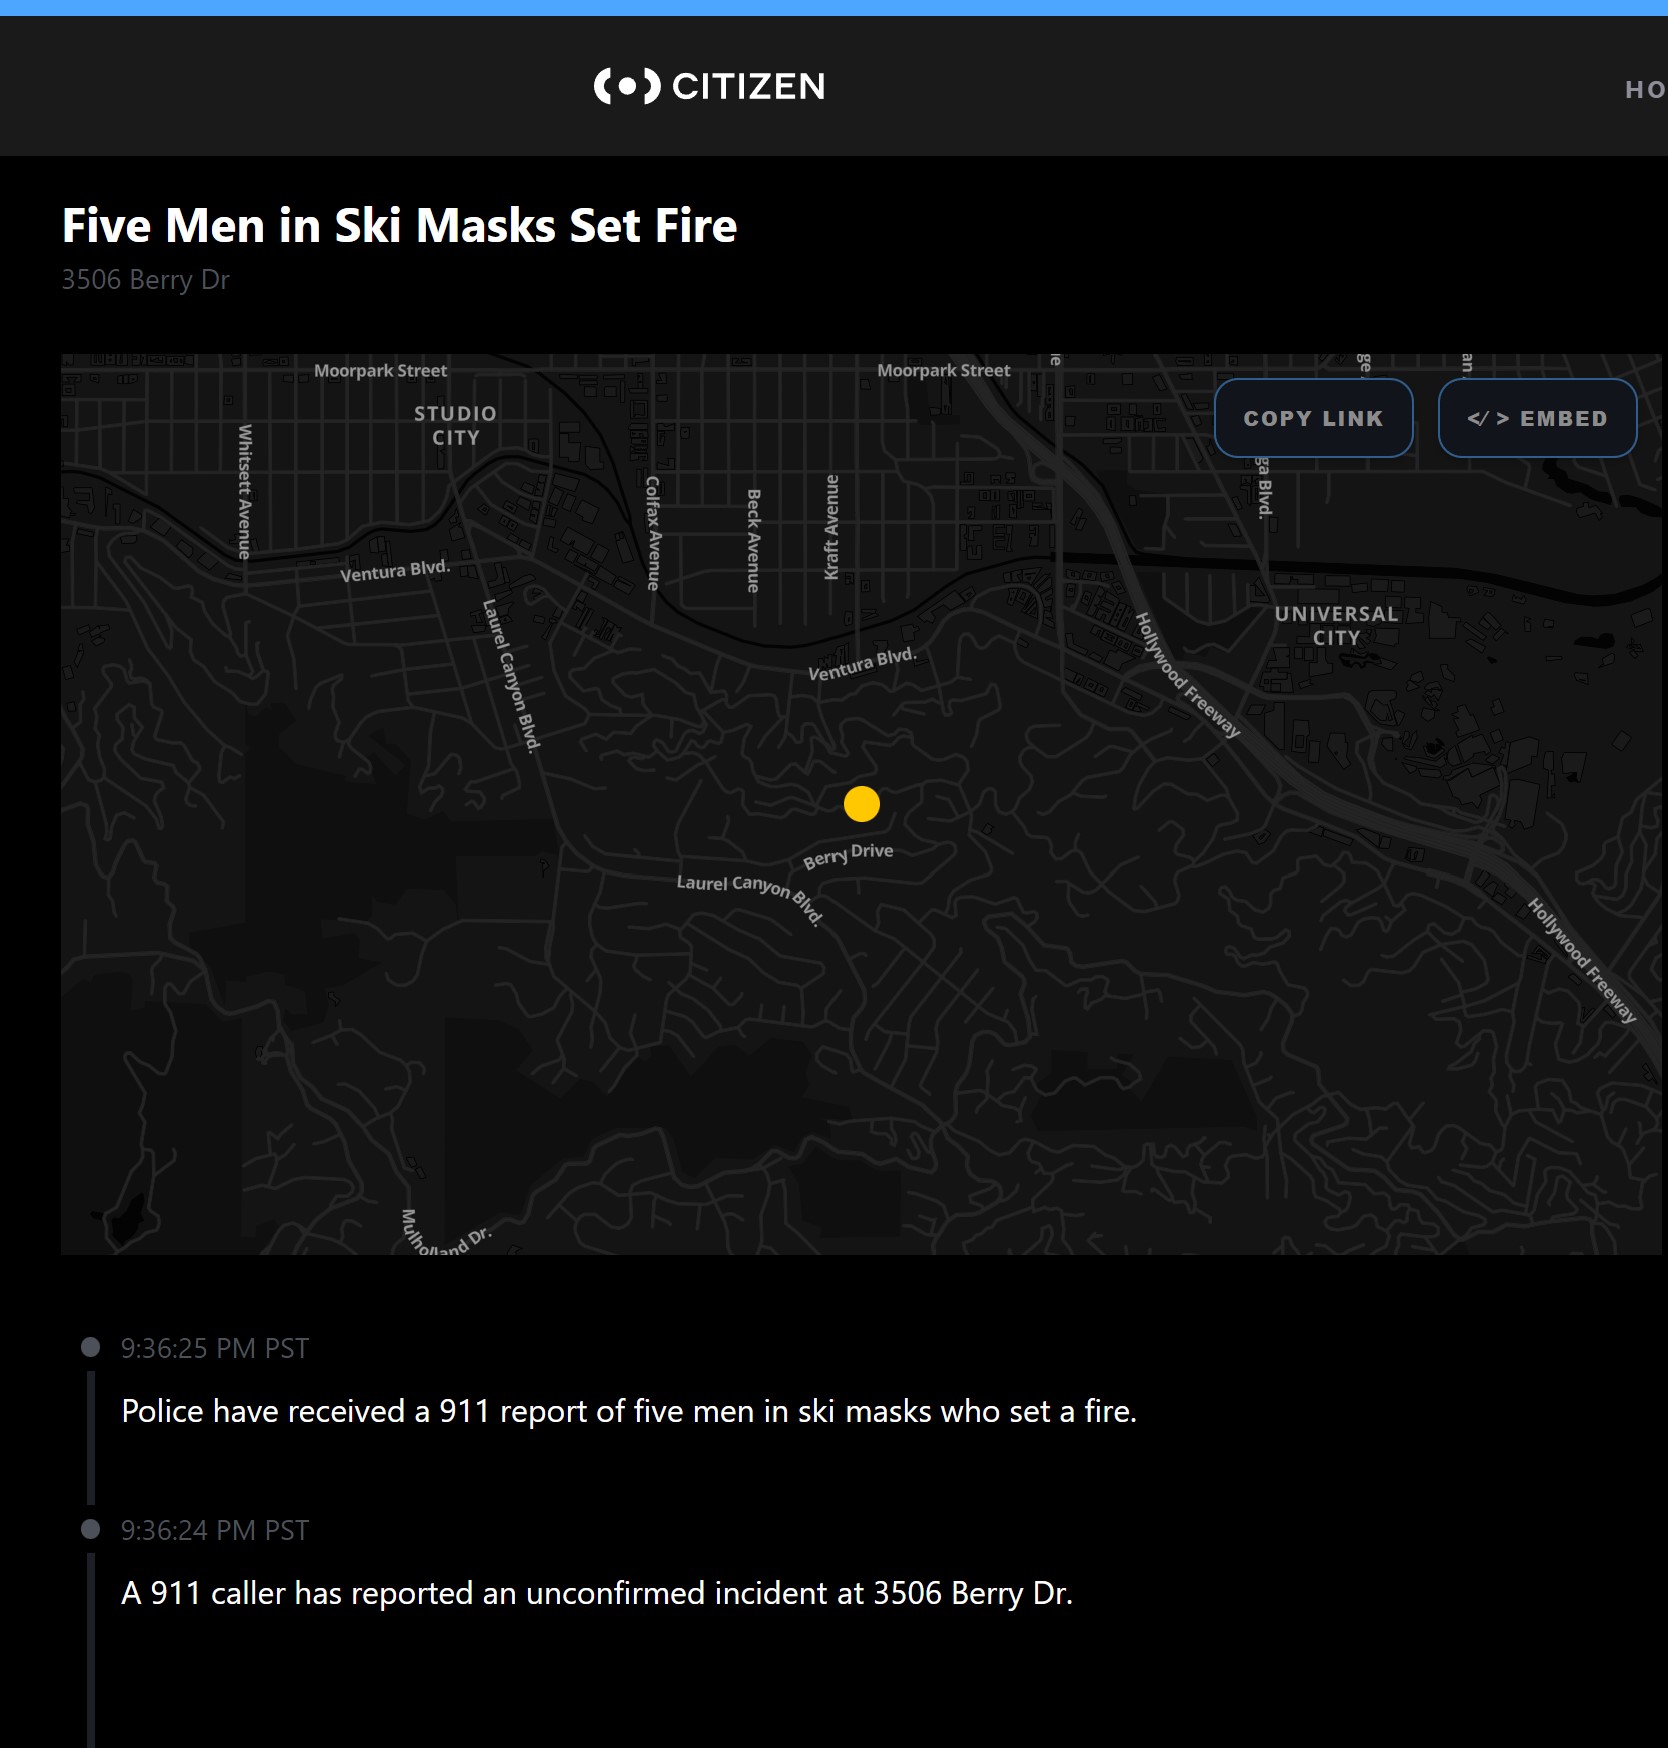Click update text about five men in ski masks

629,1411
